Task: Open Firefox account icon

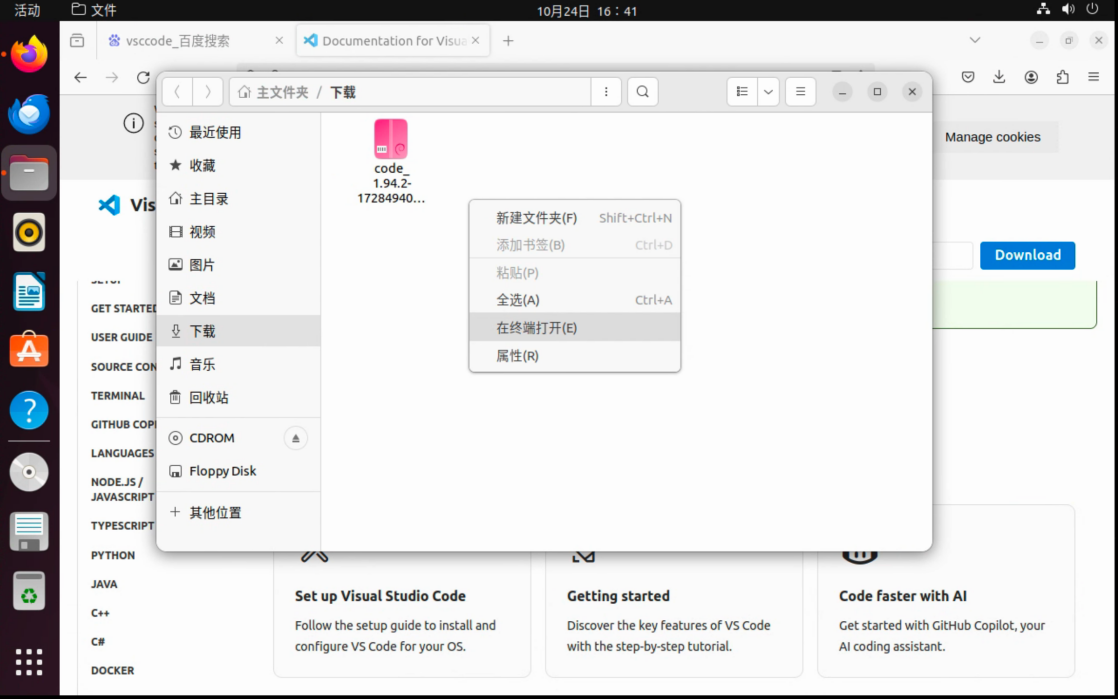Action: point(1031,77)
